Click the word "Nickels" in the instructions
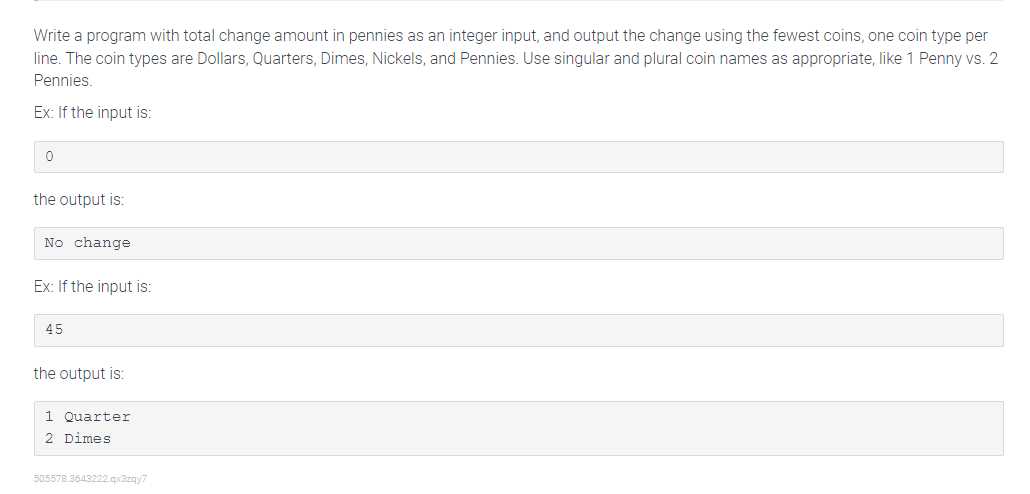Screen dimensions: 1030x494 point(398,58)
